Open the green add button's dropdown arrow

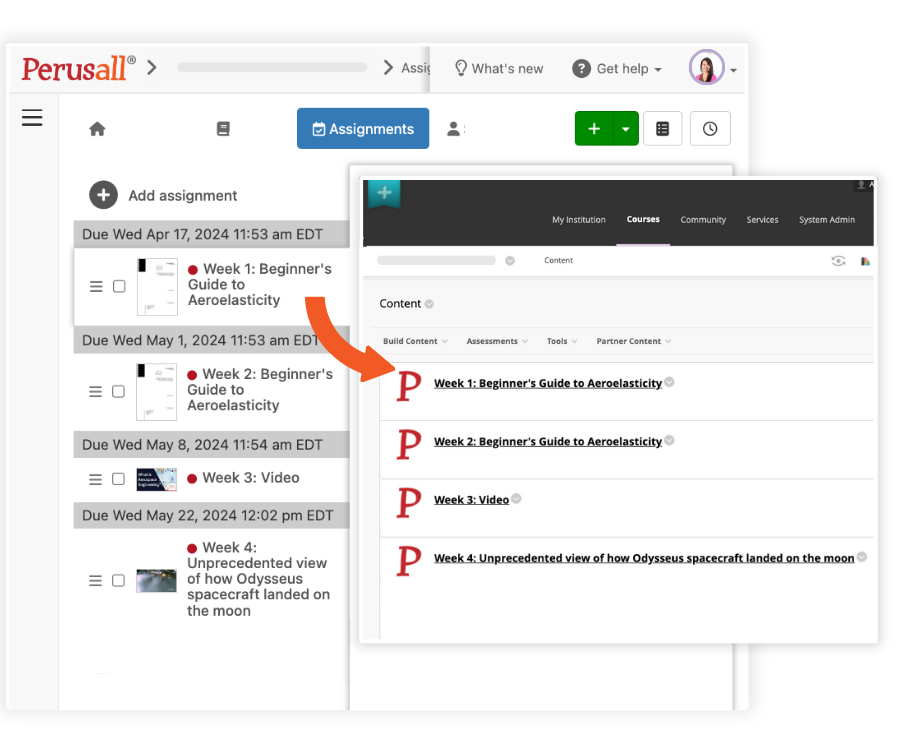(x=624, y=128)
